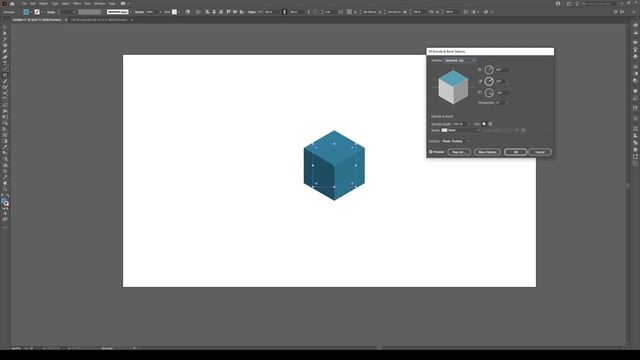Turn cap off for hollow appearance
The image size is (640, 360).
[490, 124]
